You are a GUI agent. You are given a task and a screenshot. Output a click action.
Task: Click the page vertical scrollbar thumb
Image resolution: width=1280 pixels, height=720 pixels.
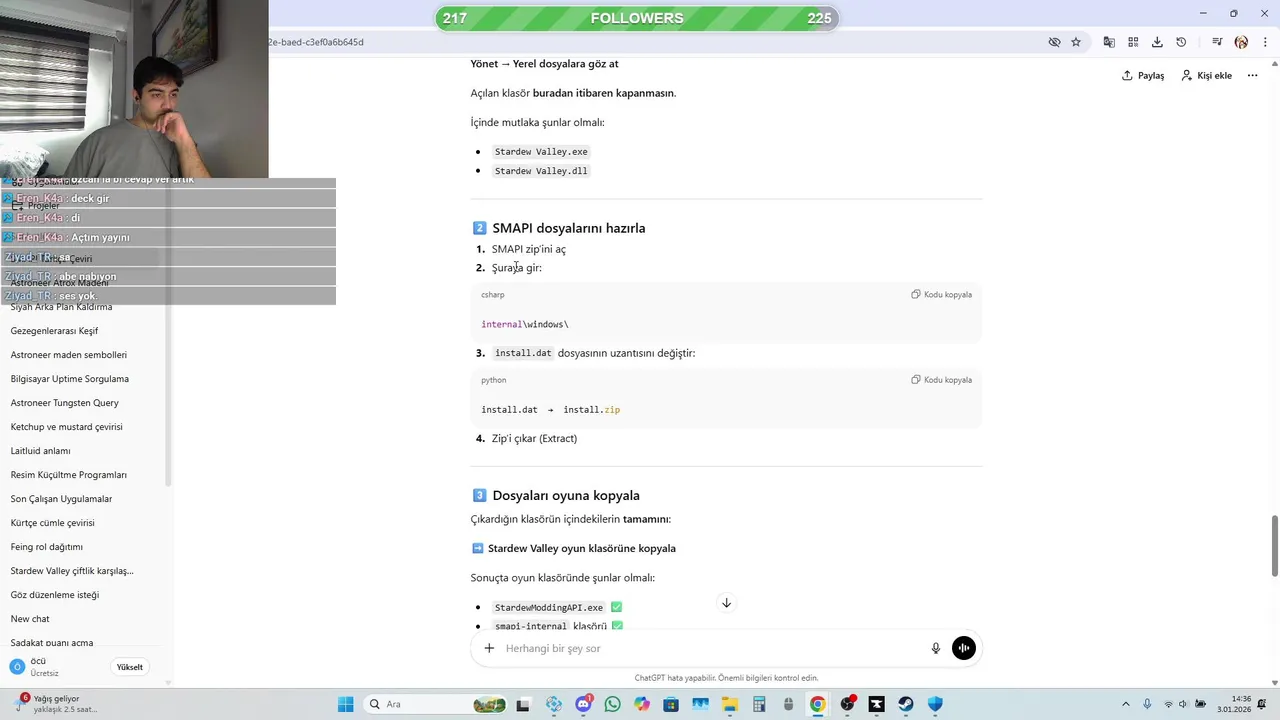tap(1274, 546)
